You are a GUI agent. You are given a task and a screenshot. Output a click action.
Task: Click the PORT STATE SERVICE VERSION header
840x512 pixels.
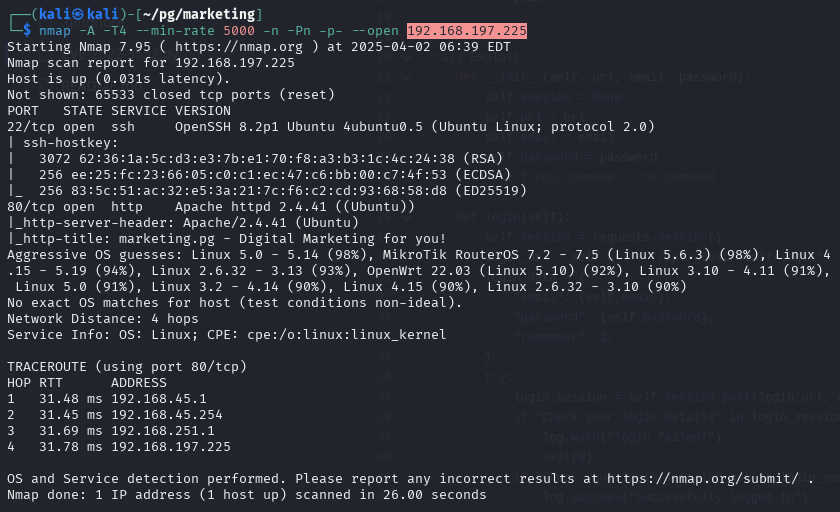pyautogui.click(x=119, y=111)
